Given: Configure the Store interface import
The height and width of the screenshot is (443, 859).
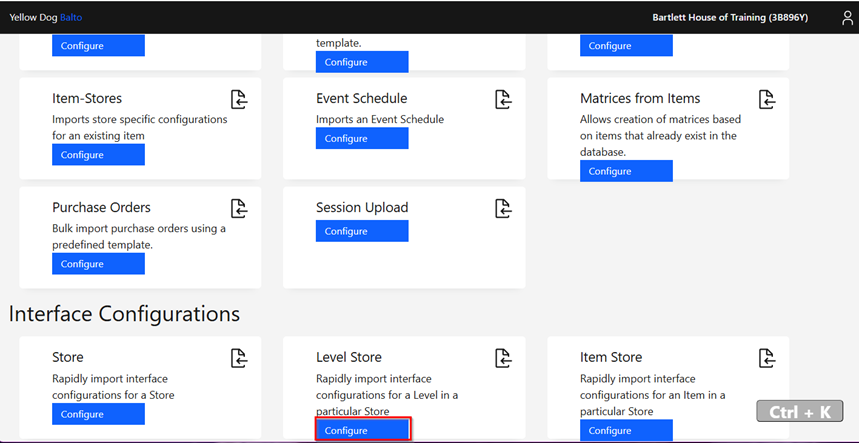Looking at the screenshot, I should [99, 414].
